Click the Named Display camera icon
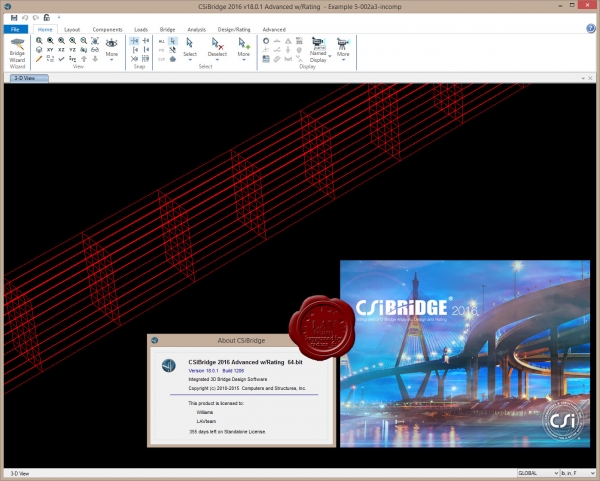 [x=318, y=43]
